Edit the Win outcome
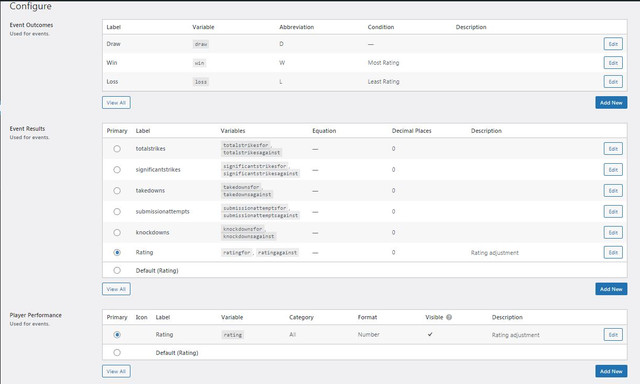The width and height of the screenshot is (640, 384). pos(613,62)
